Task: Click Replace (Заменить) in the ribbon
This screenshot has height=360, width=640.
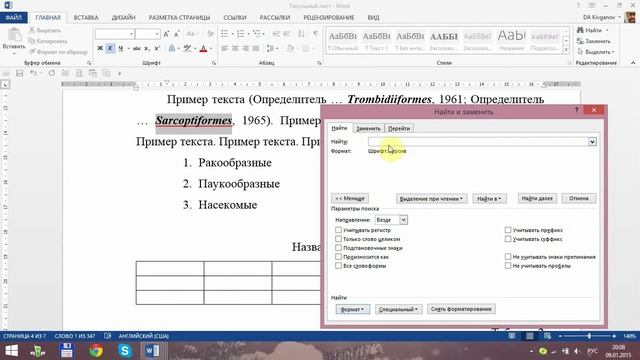Action: coord(594,41)
